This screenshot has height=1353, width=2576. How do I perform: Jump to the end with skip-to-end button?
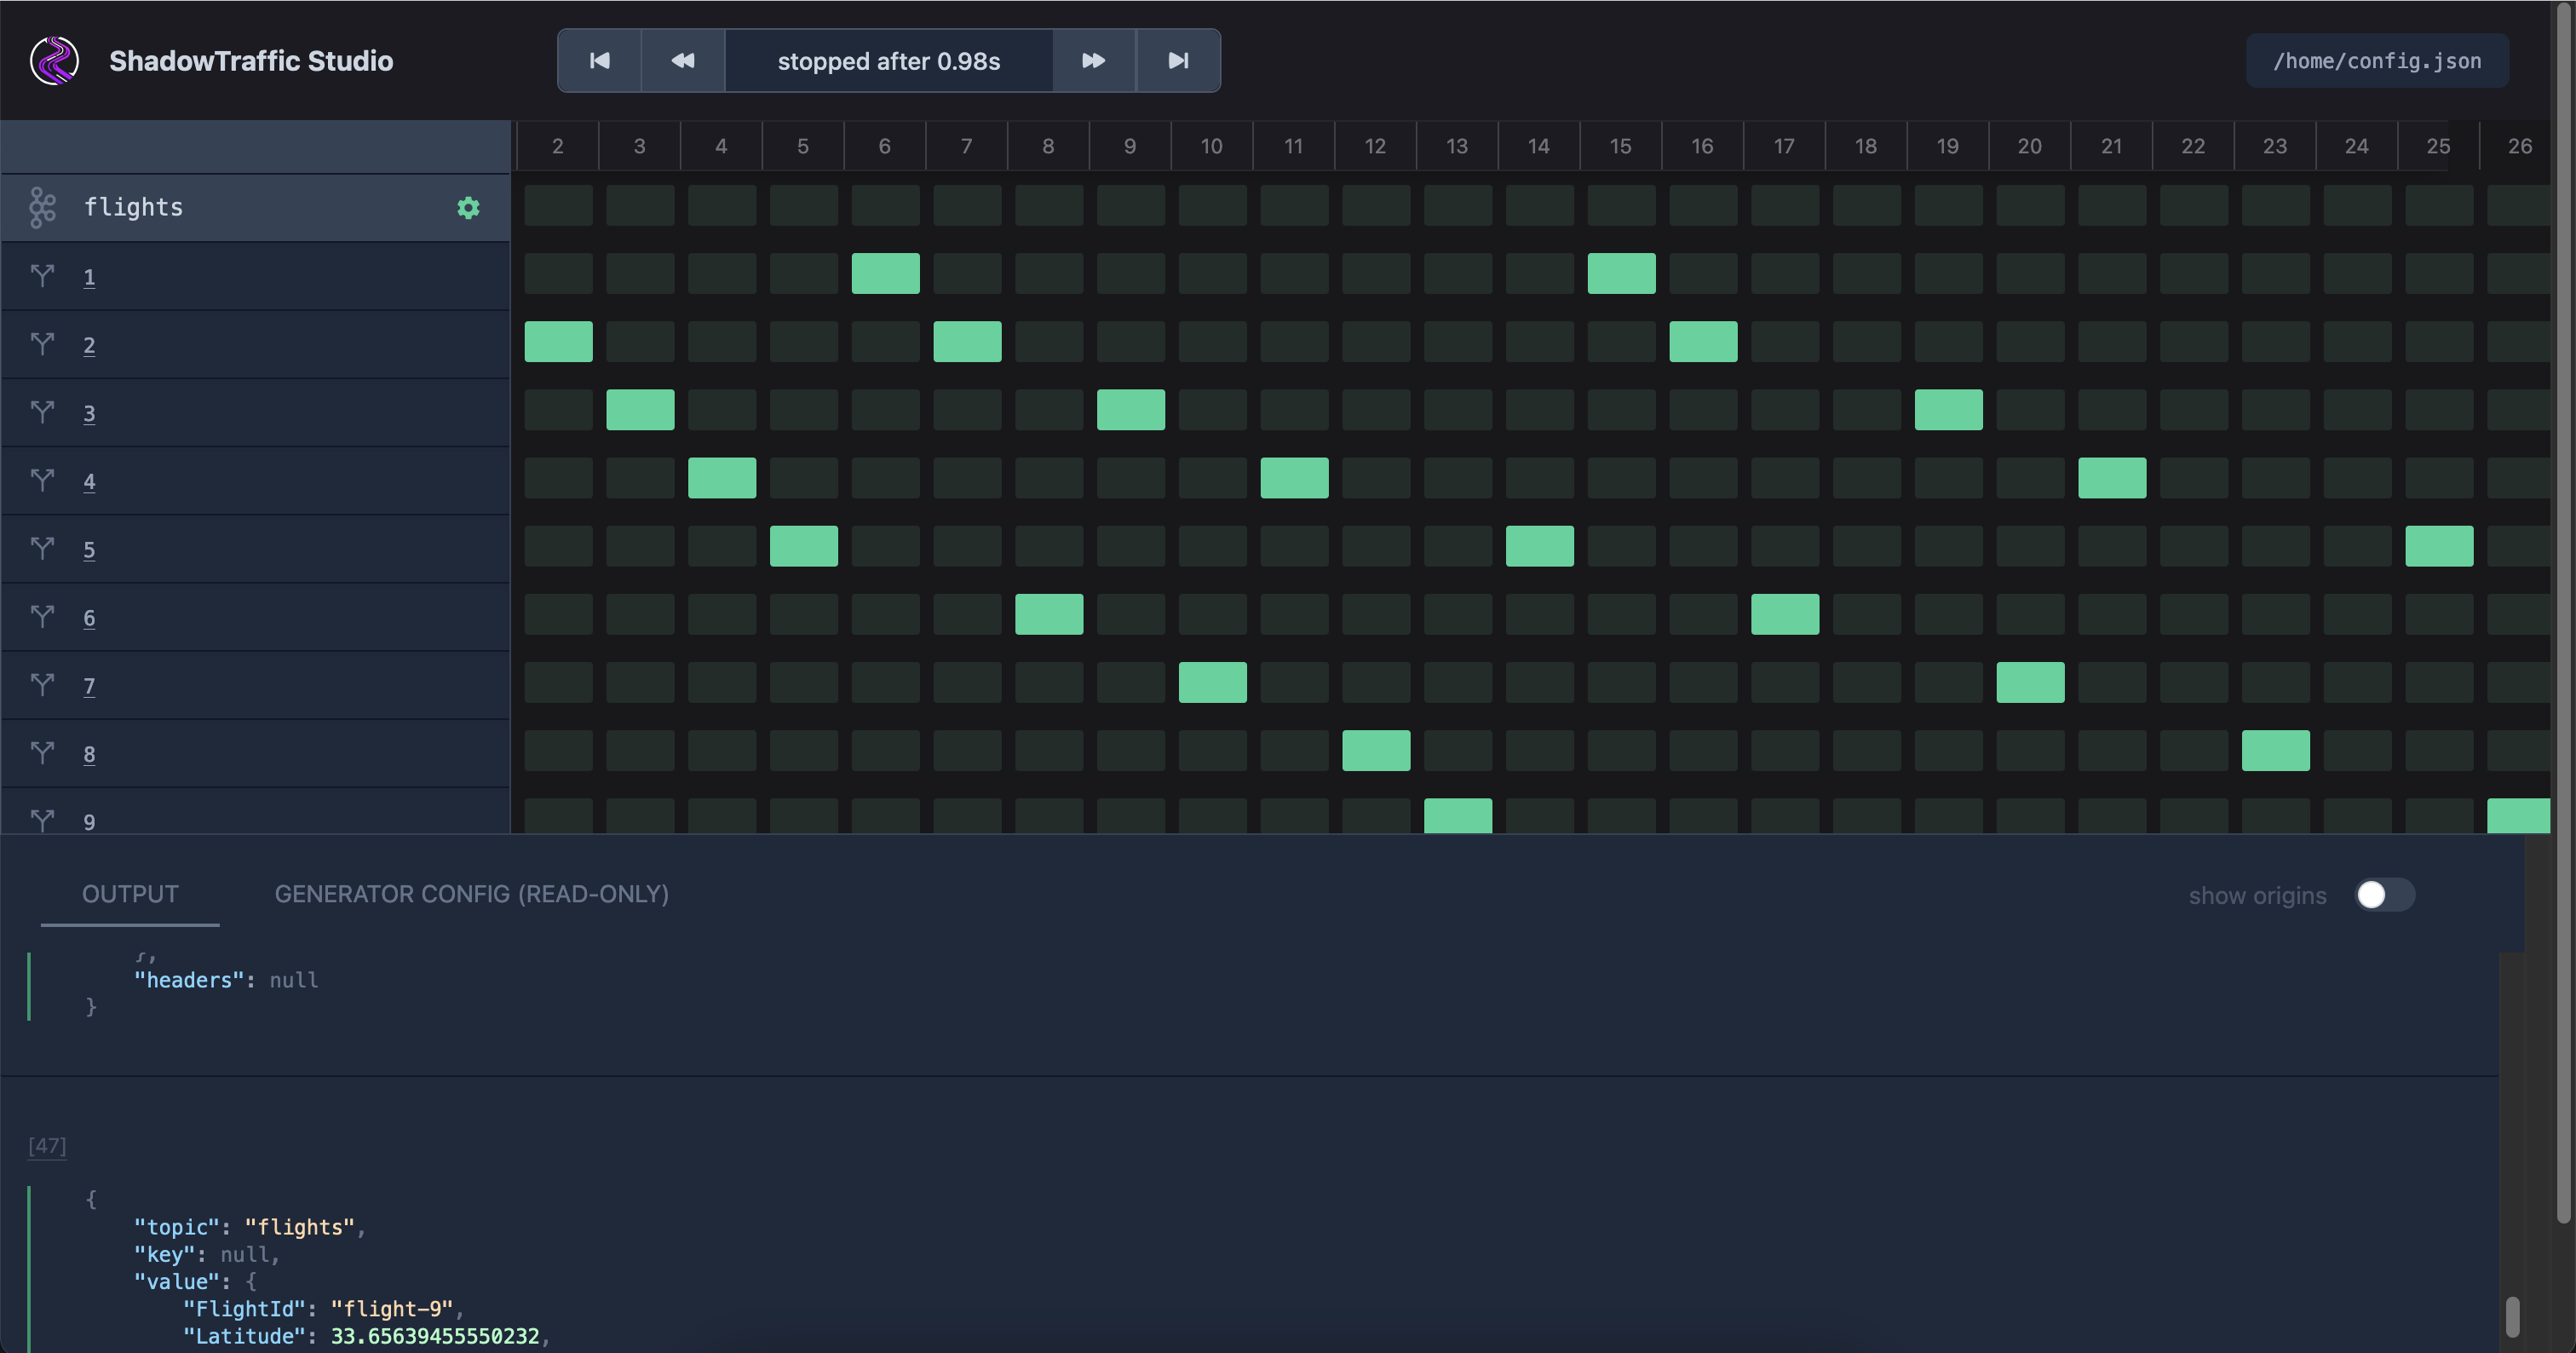coord(1178,61)
